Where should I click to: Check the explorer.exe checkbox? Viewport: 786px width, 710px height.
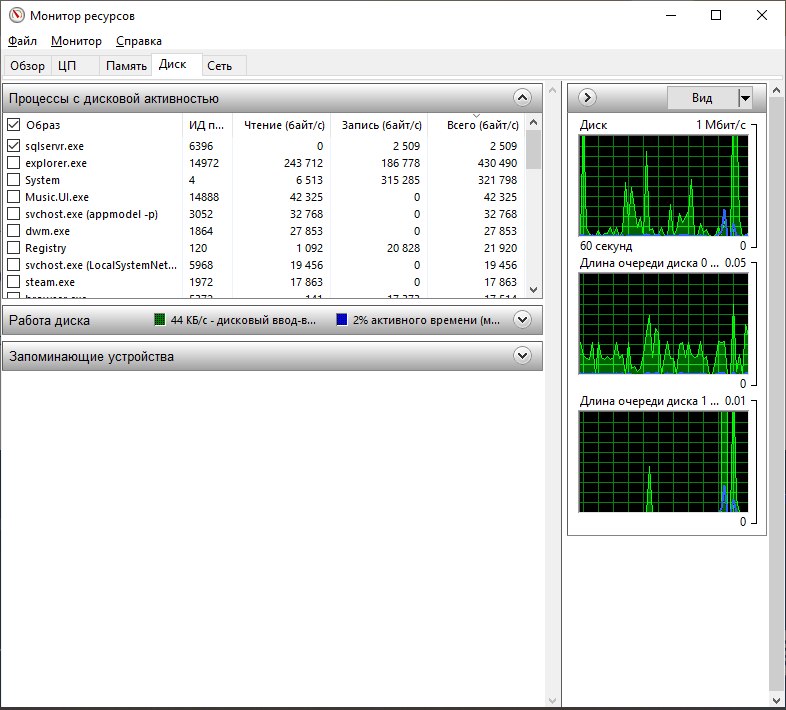pos(14,162)
